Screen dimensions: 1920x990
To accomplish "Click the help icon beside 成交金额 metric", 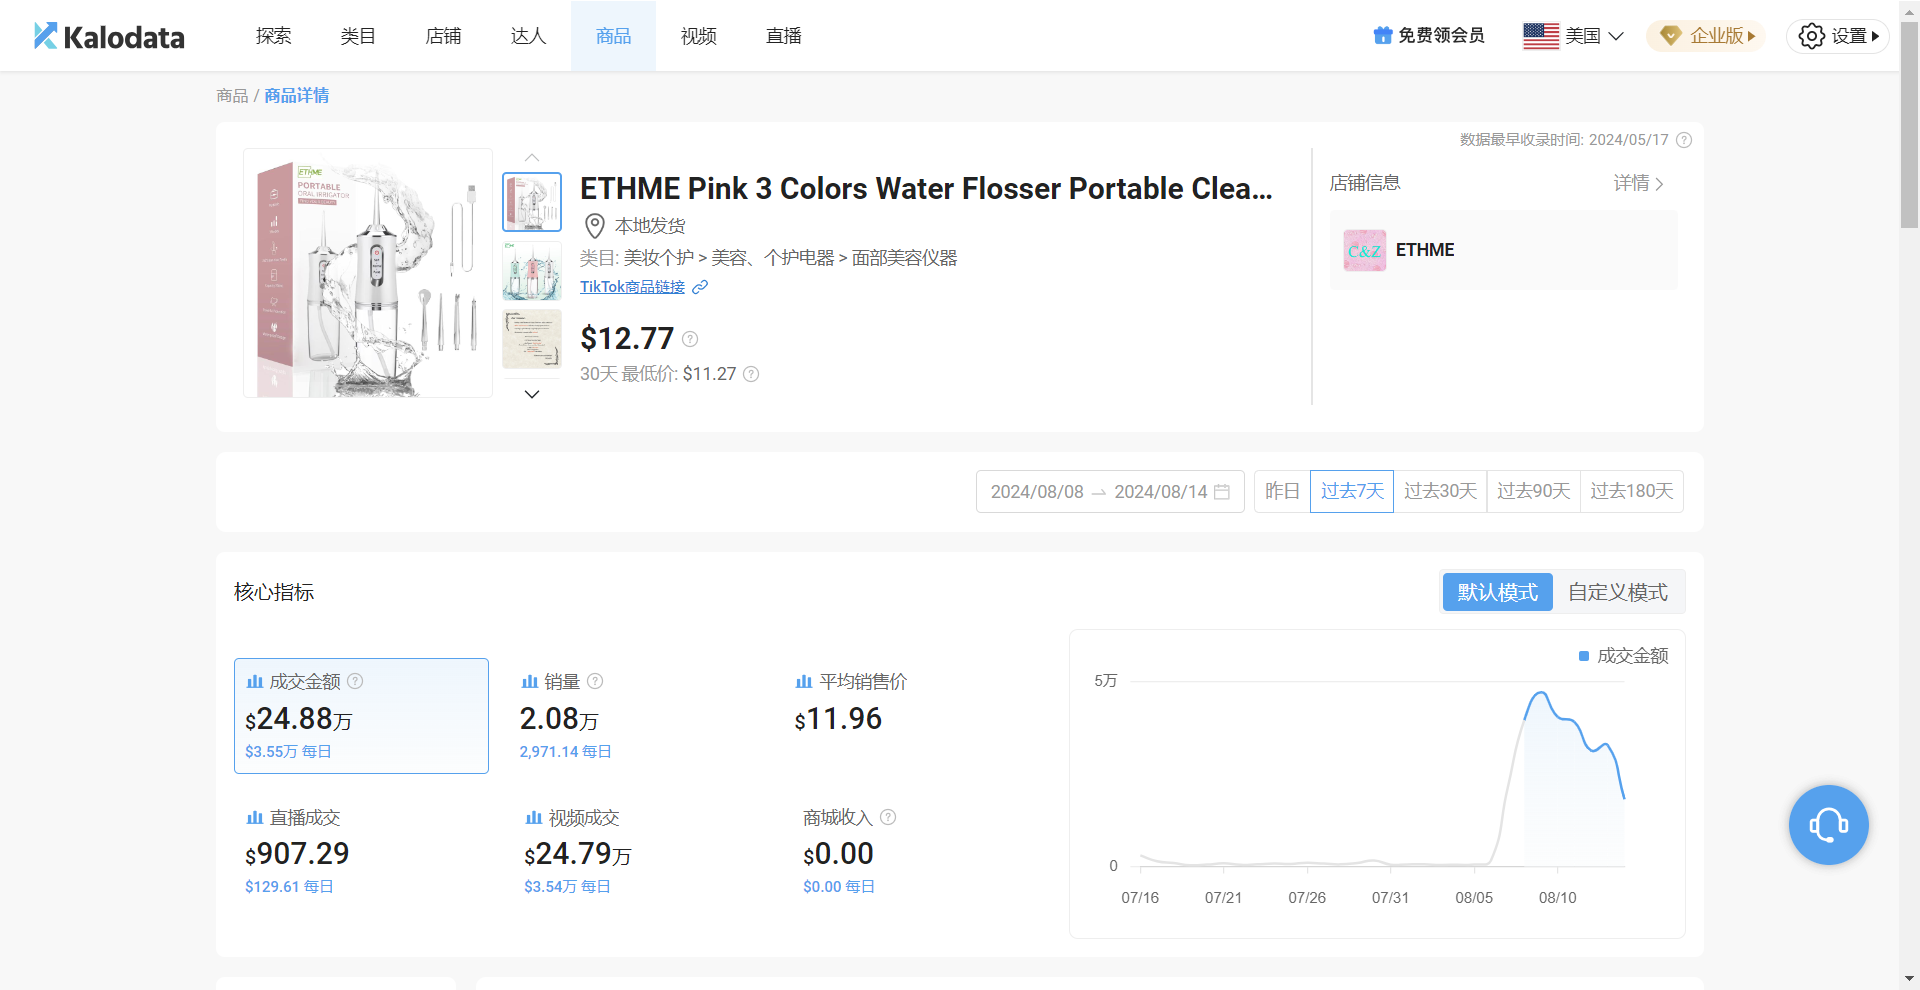I will pos(355,681).
